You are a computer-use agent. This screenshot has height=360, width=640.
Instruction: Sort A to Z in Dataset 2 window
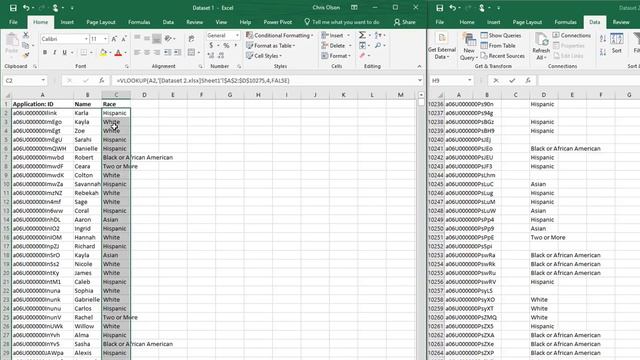pos(603,39)
